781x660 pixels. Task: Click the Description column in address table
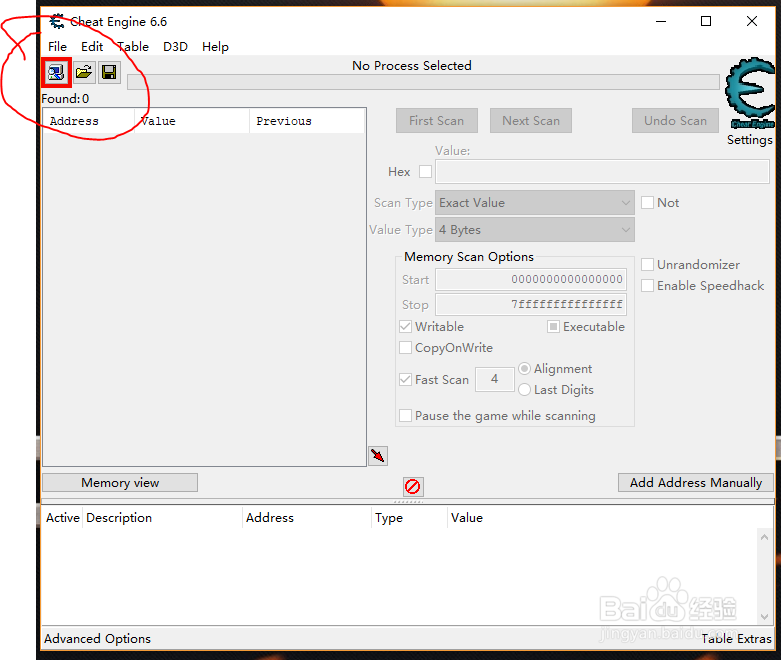162,518
